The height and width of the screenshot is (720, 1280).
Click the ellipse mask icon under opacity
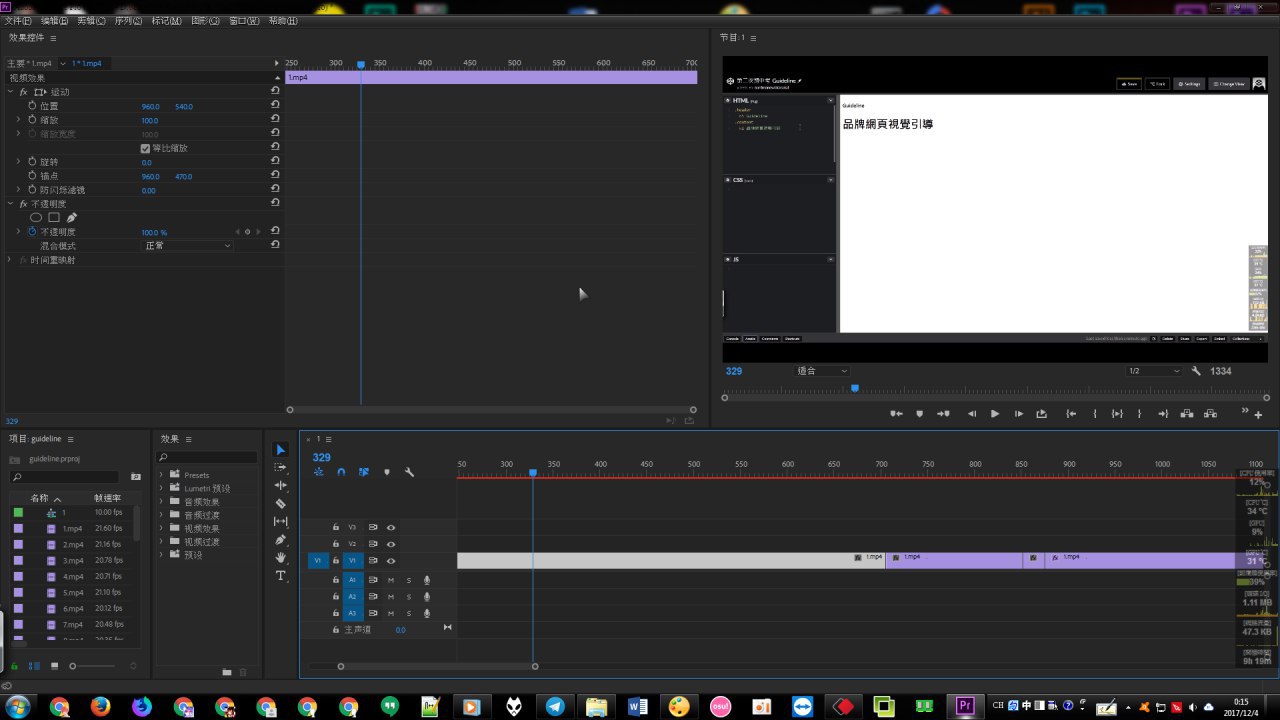tap(36, 217)
